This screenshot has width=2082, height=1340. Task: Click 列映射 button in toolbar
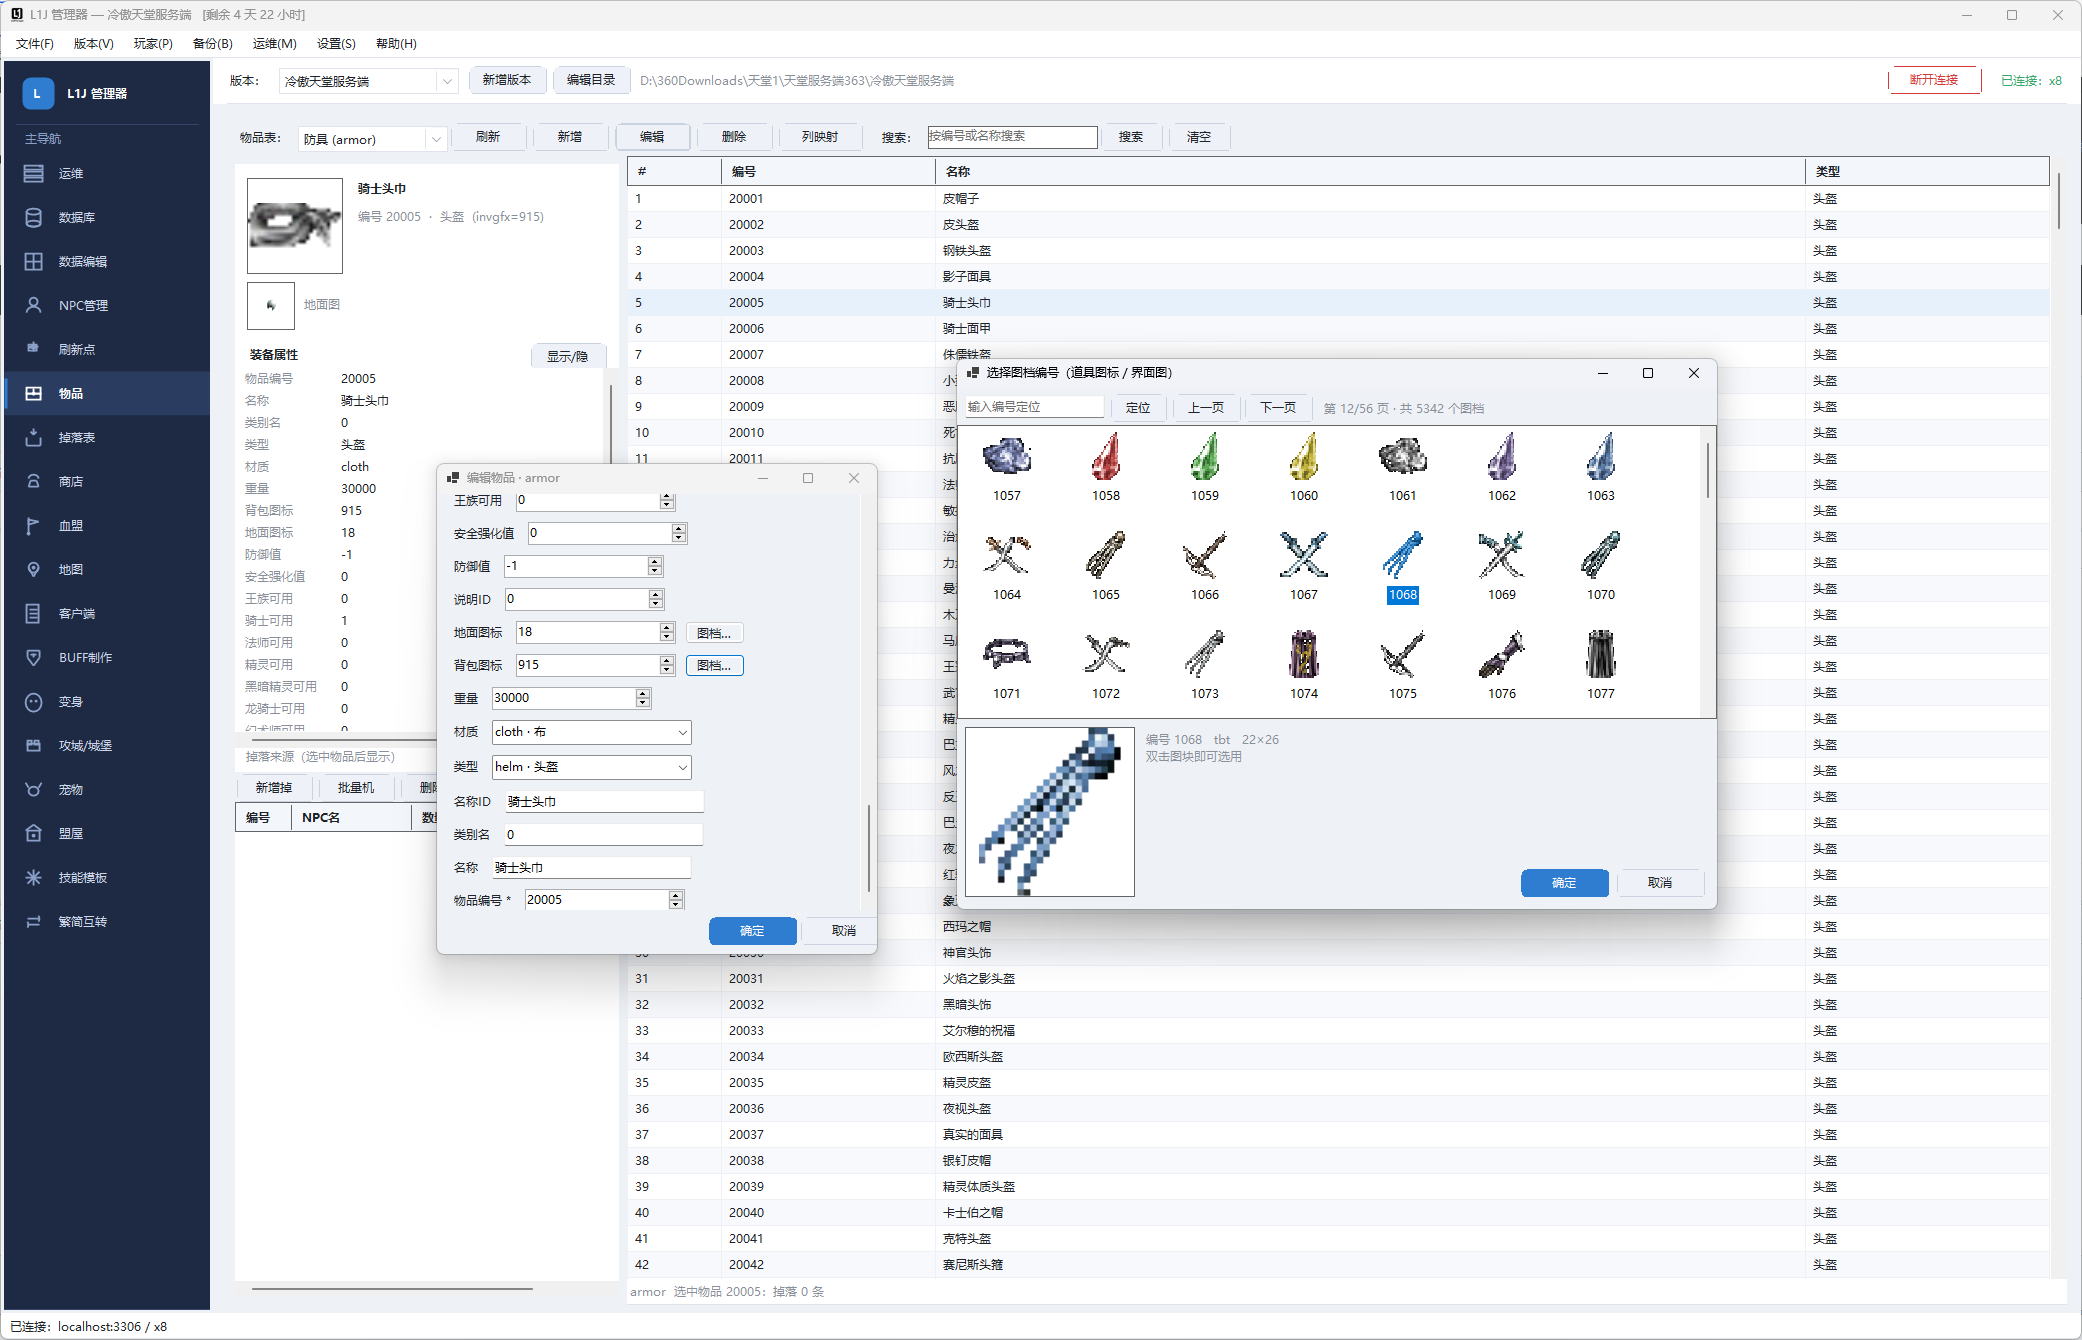click(x=820, y=137)
